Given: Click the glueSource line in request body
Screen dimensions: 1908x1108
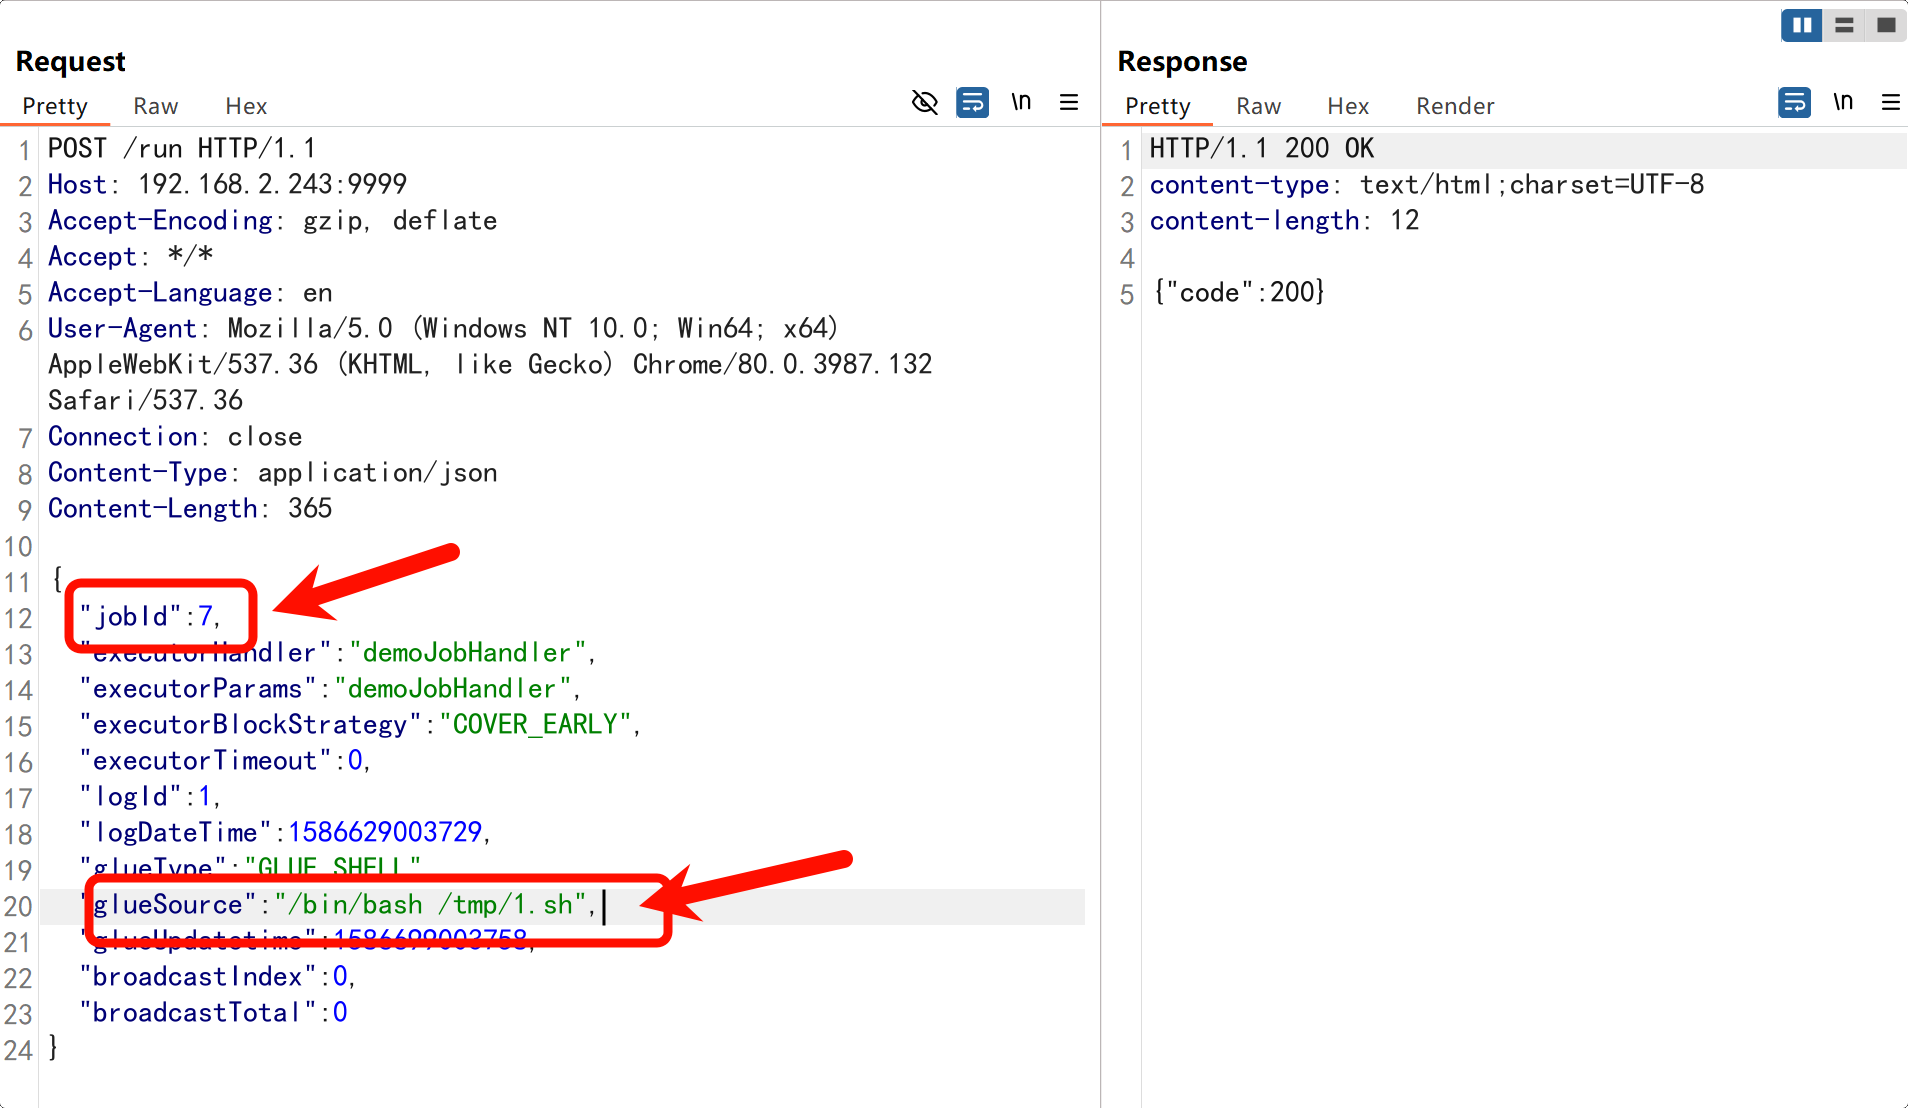Looking at the screenshot, I should pos(340,905).
